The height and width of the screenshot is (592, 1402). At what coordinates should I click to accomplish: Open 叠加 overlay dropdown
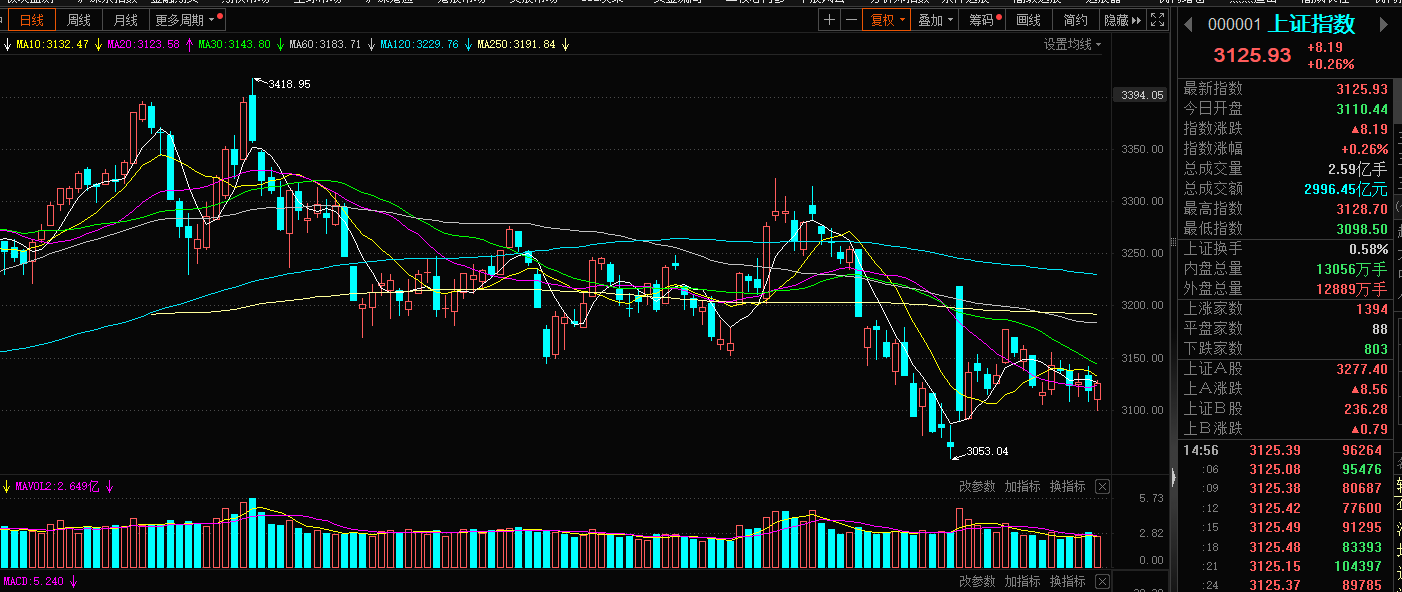coord(936,20)
